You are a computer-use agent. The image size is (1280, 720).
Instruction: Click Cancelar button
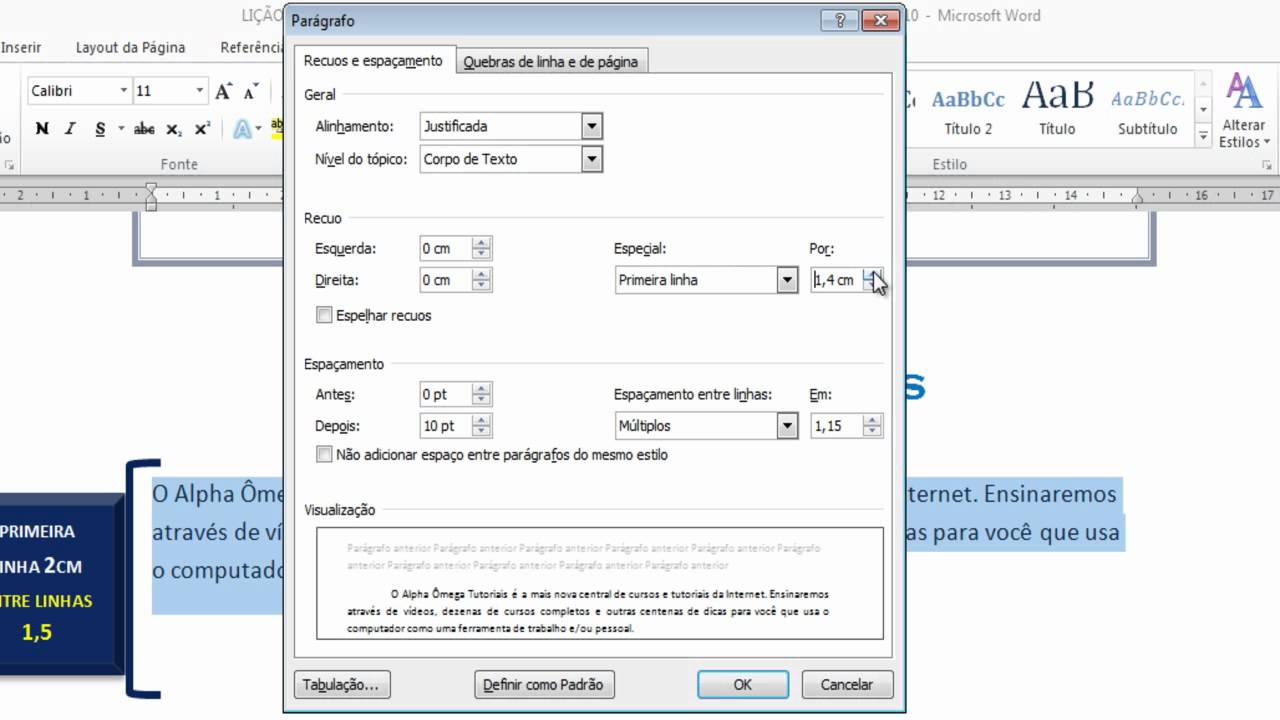846,685
